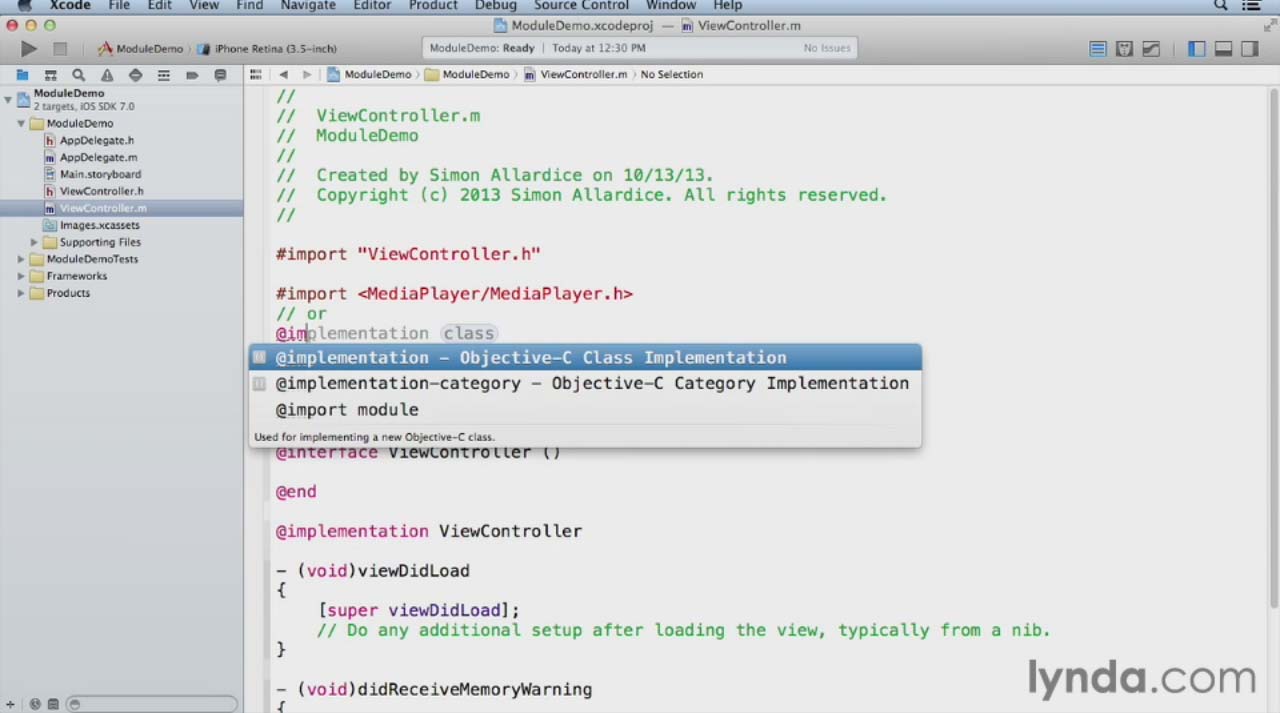This screenshot has width=1280, height=713.
Task: Run the project with the Play button
Action: (28, 48)
